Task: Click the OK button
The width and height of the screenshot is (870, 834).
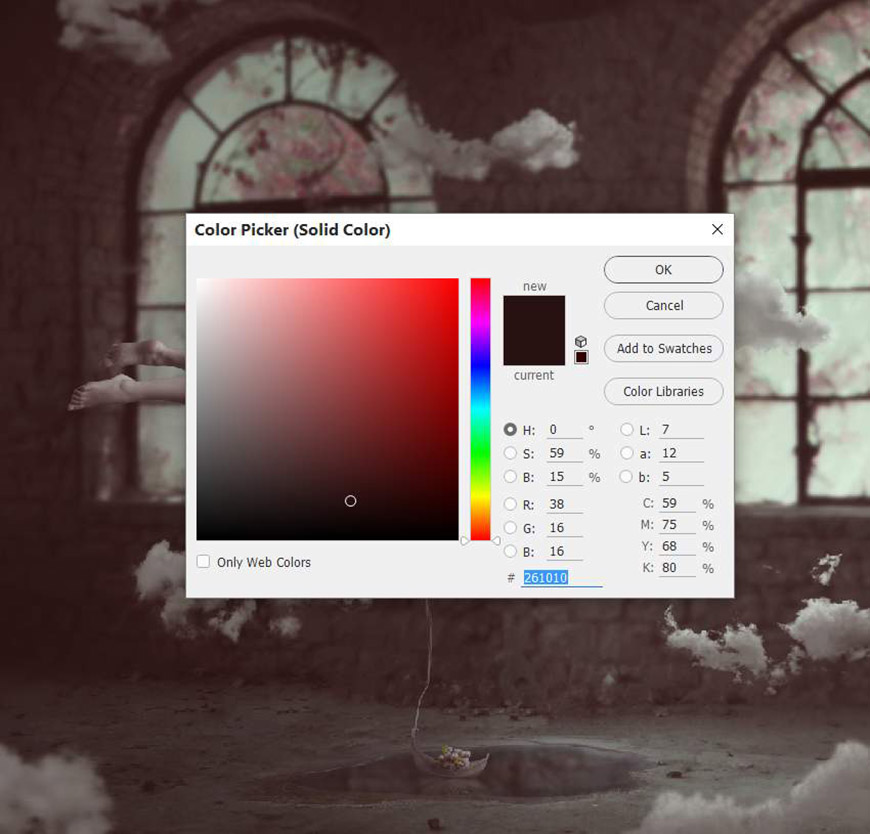Action: click(x=664, y=270)
